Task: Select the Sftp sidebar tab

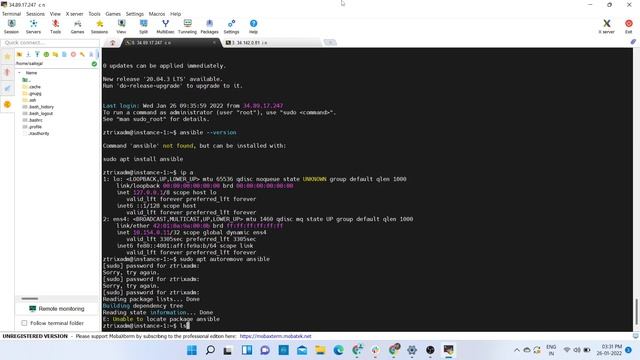Action: point(7,104)
